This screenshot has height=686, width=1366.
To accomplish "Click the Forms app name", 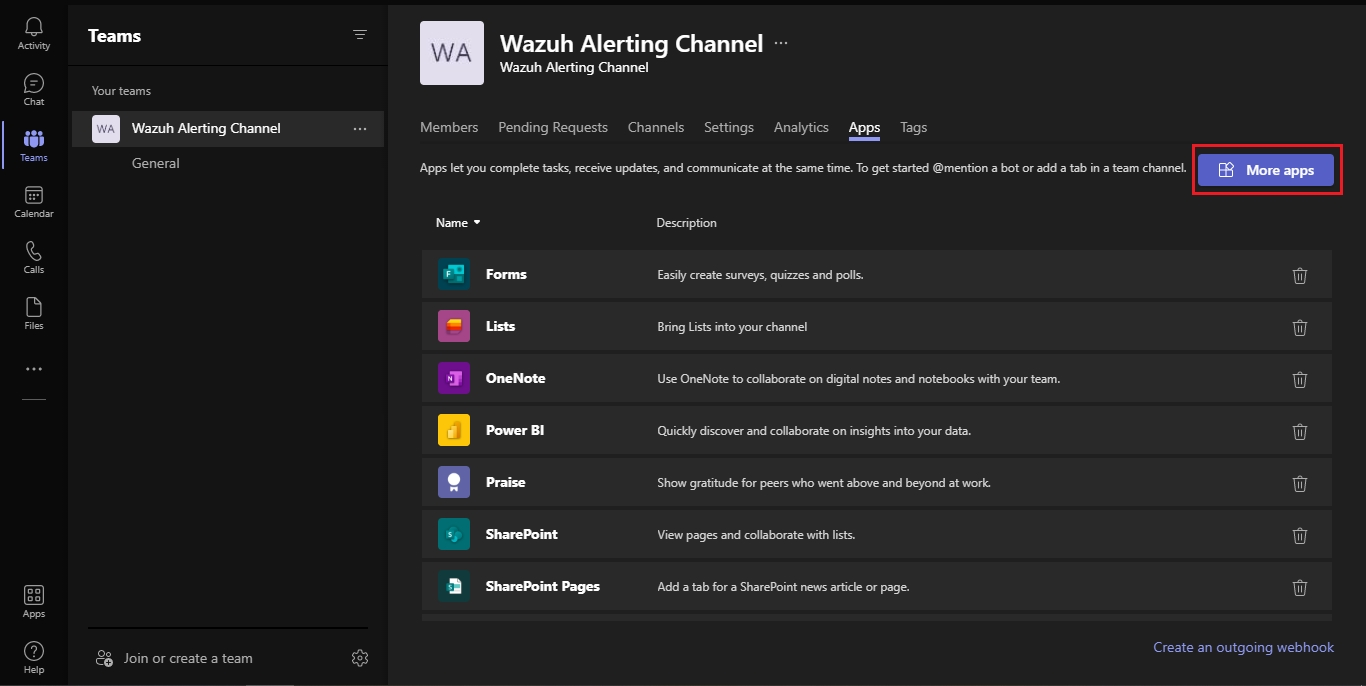I will (x=506, y=274).
